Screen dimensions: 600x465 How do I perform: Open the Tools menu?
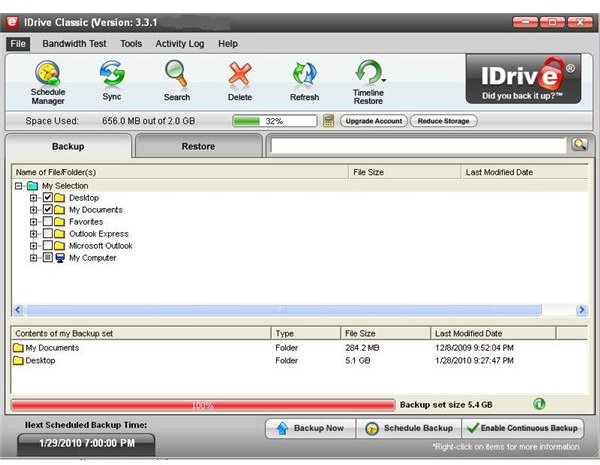pyautogui.click(x=131, y=44)
